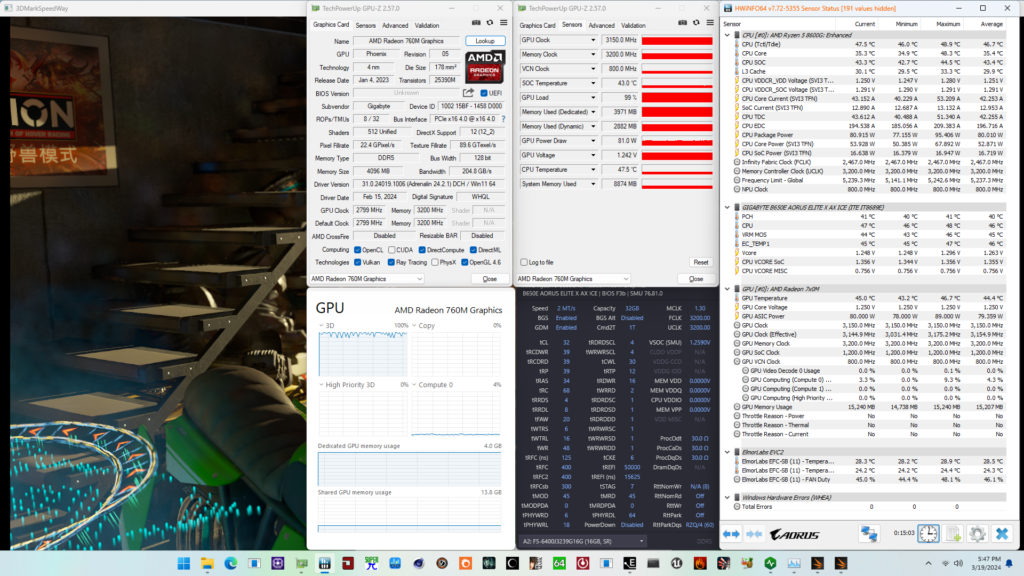Viewport: 1024px width, 576px height.
Task: Click HWiNFO expand columns blue arrows icon
Action: point(731,534)
